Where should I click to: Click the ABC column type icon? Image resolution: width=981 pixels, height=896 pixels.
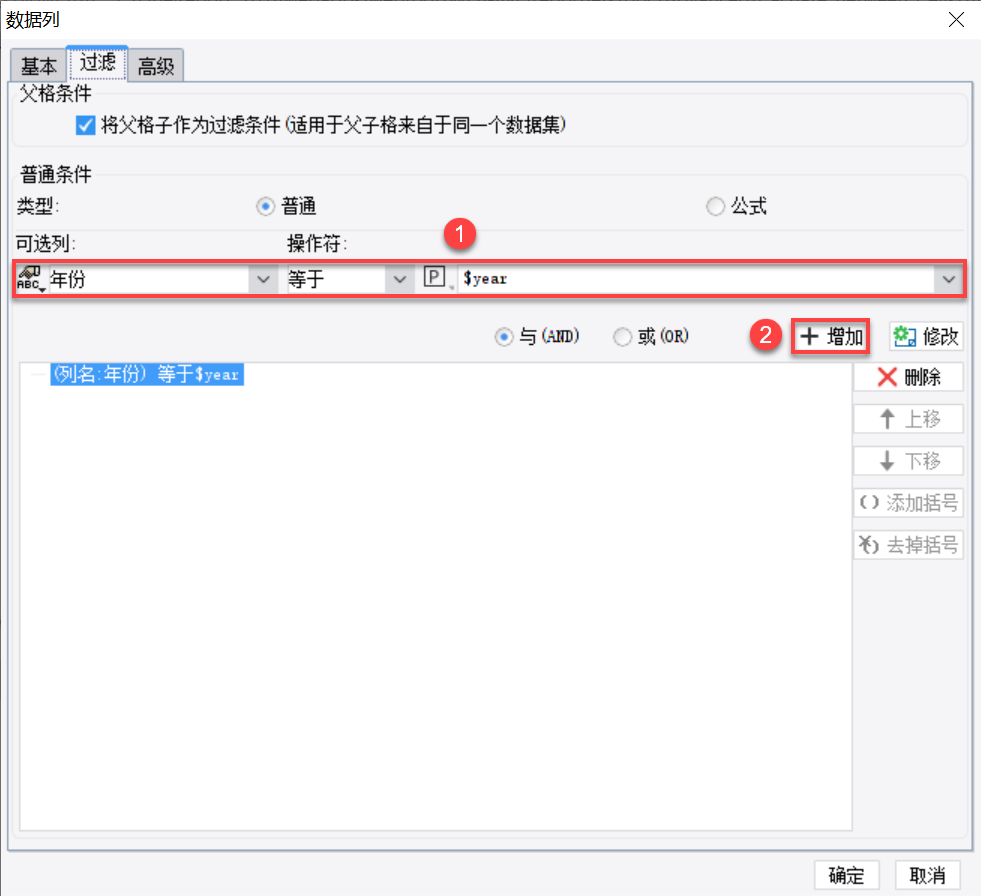click(x=31, y=279)
